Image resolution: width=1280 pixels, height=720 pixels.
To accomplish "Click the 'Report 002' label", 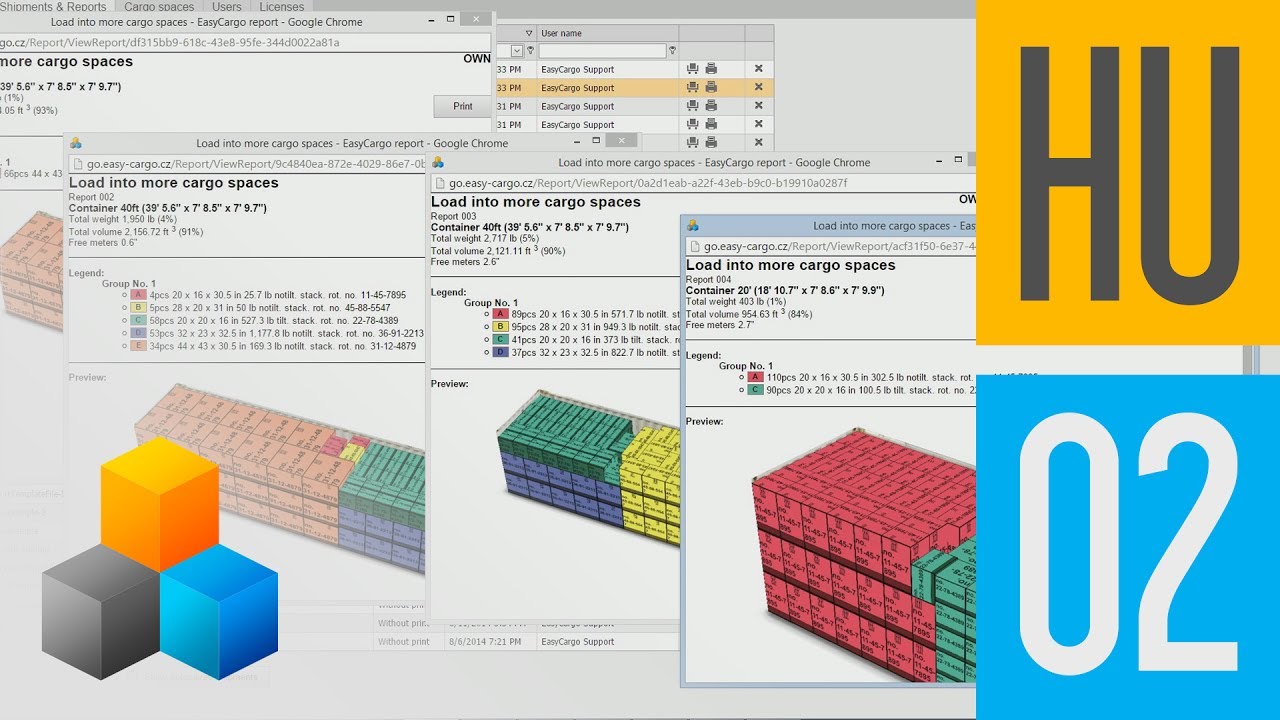I will pos(92,198).
